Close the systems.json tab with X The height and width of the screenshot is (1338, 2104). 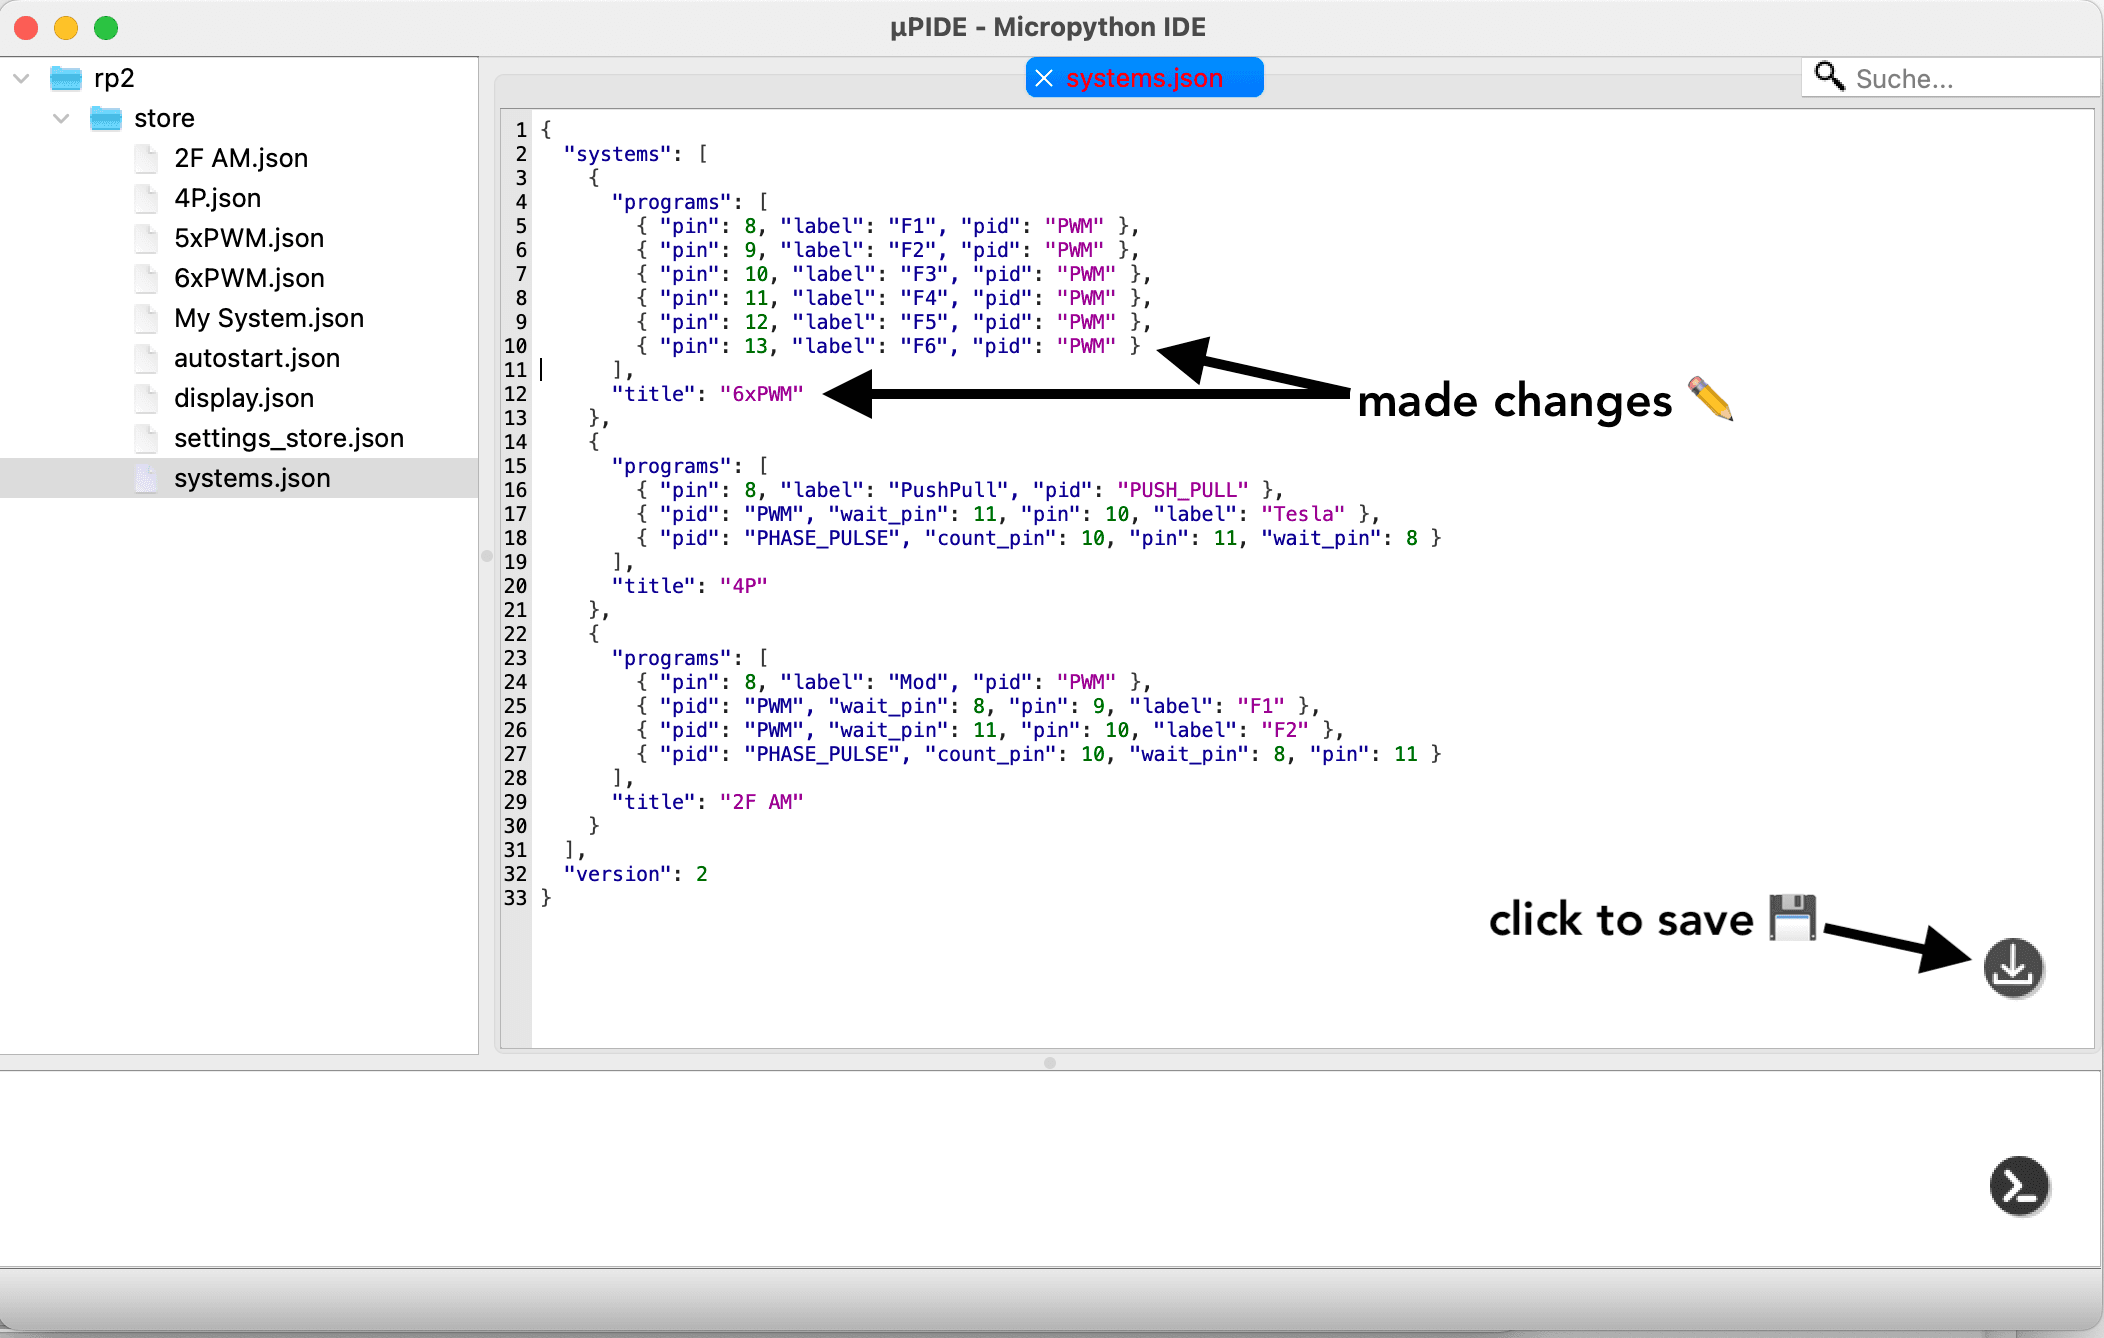click(x=1043, y=78)
